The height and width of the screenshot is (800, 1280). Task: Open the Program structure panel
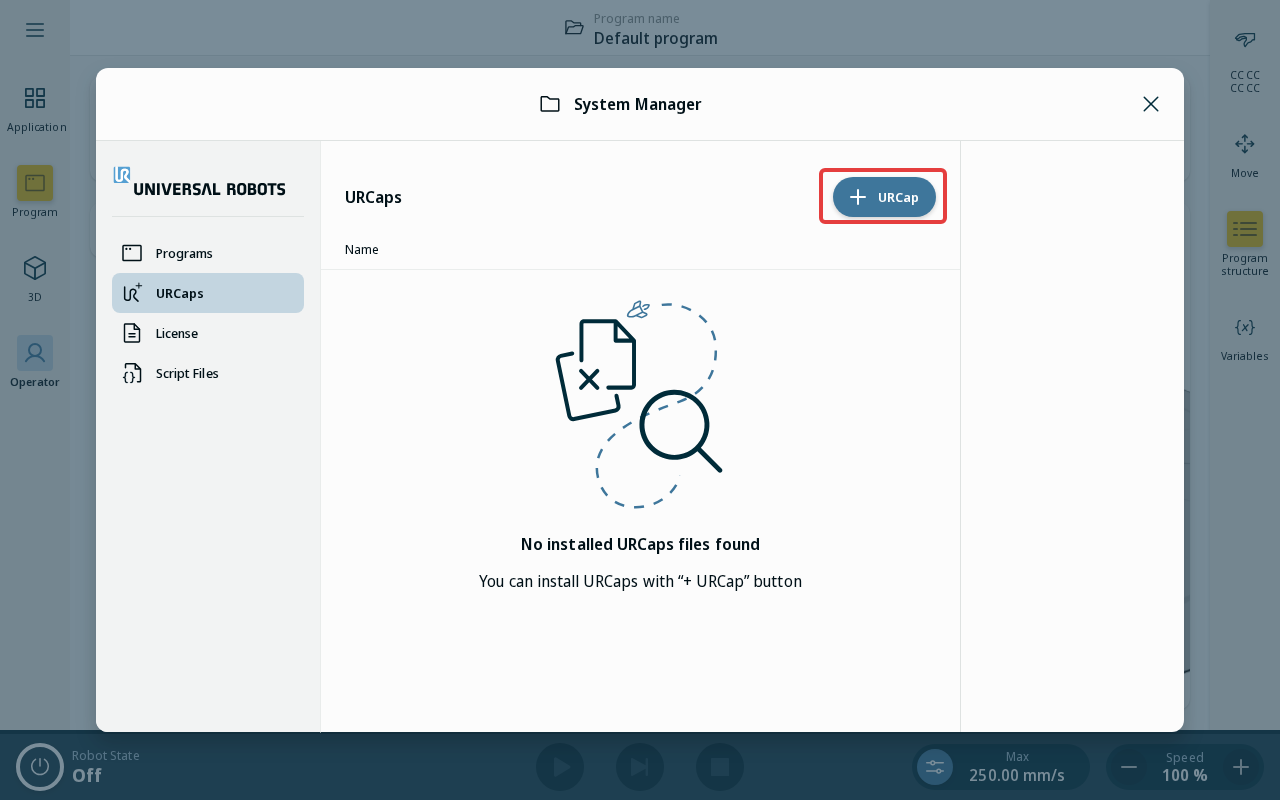1245,229
